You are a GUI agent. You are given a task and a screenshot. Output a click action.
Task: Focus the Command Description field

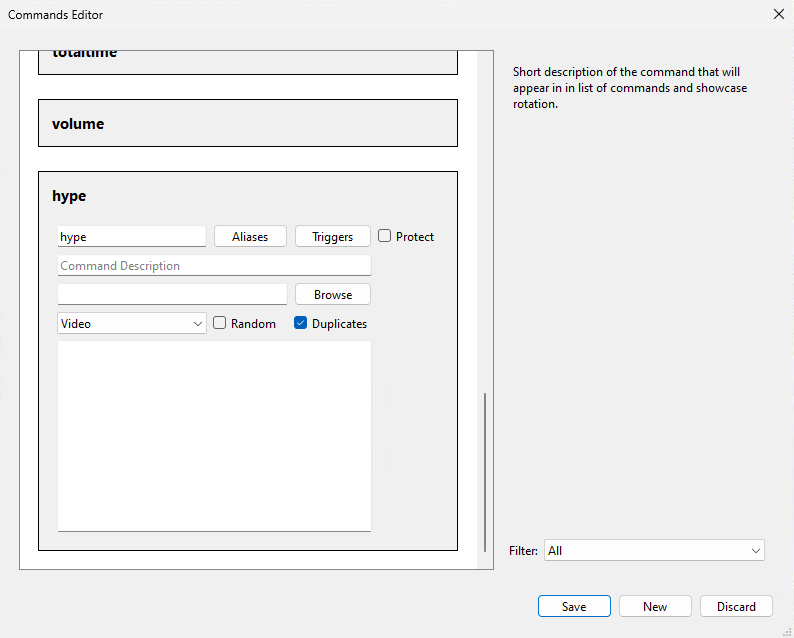click(214, 266)
